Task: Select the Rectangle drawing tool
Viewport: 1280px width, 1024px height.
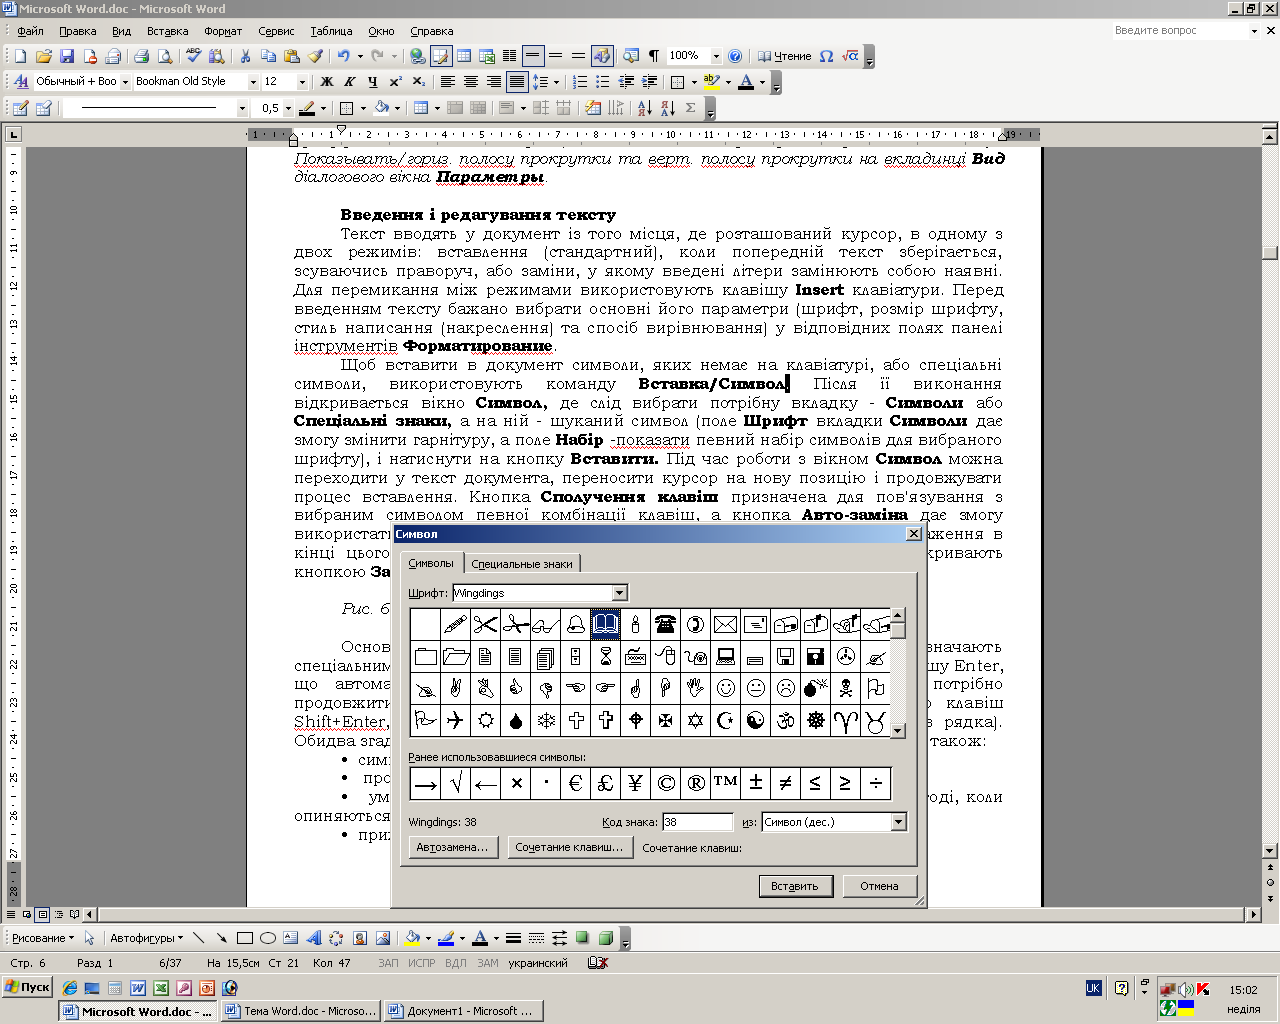Action: coord(244,938)
